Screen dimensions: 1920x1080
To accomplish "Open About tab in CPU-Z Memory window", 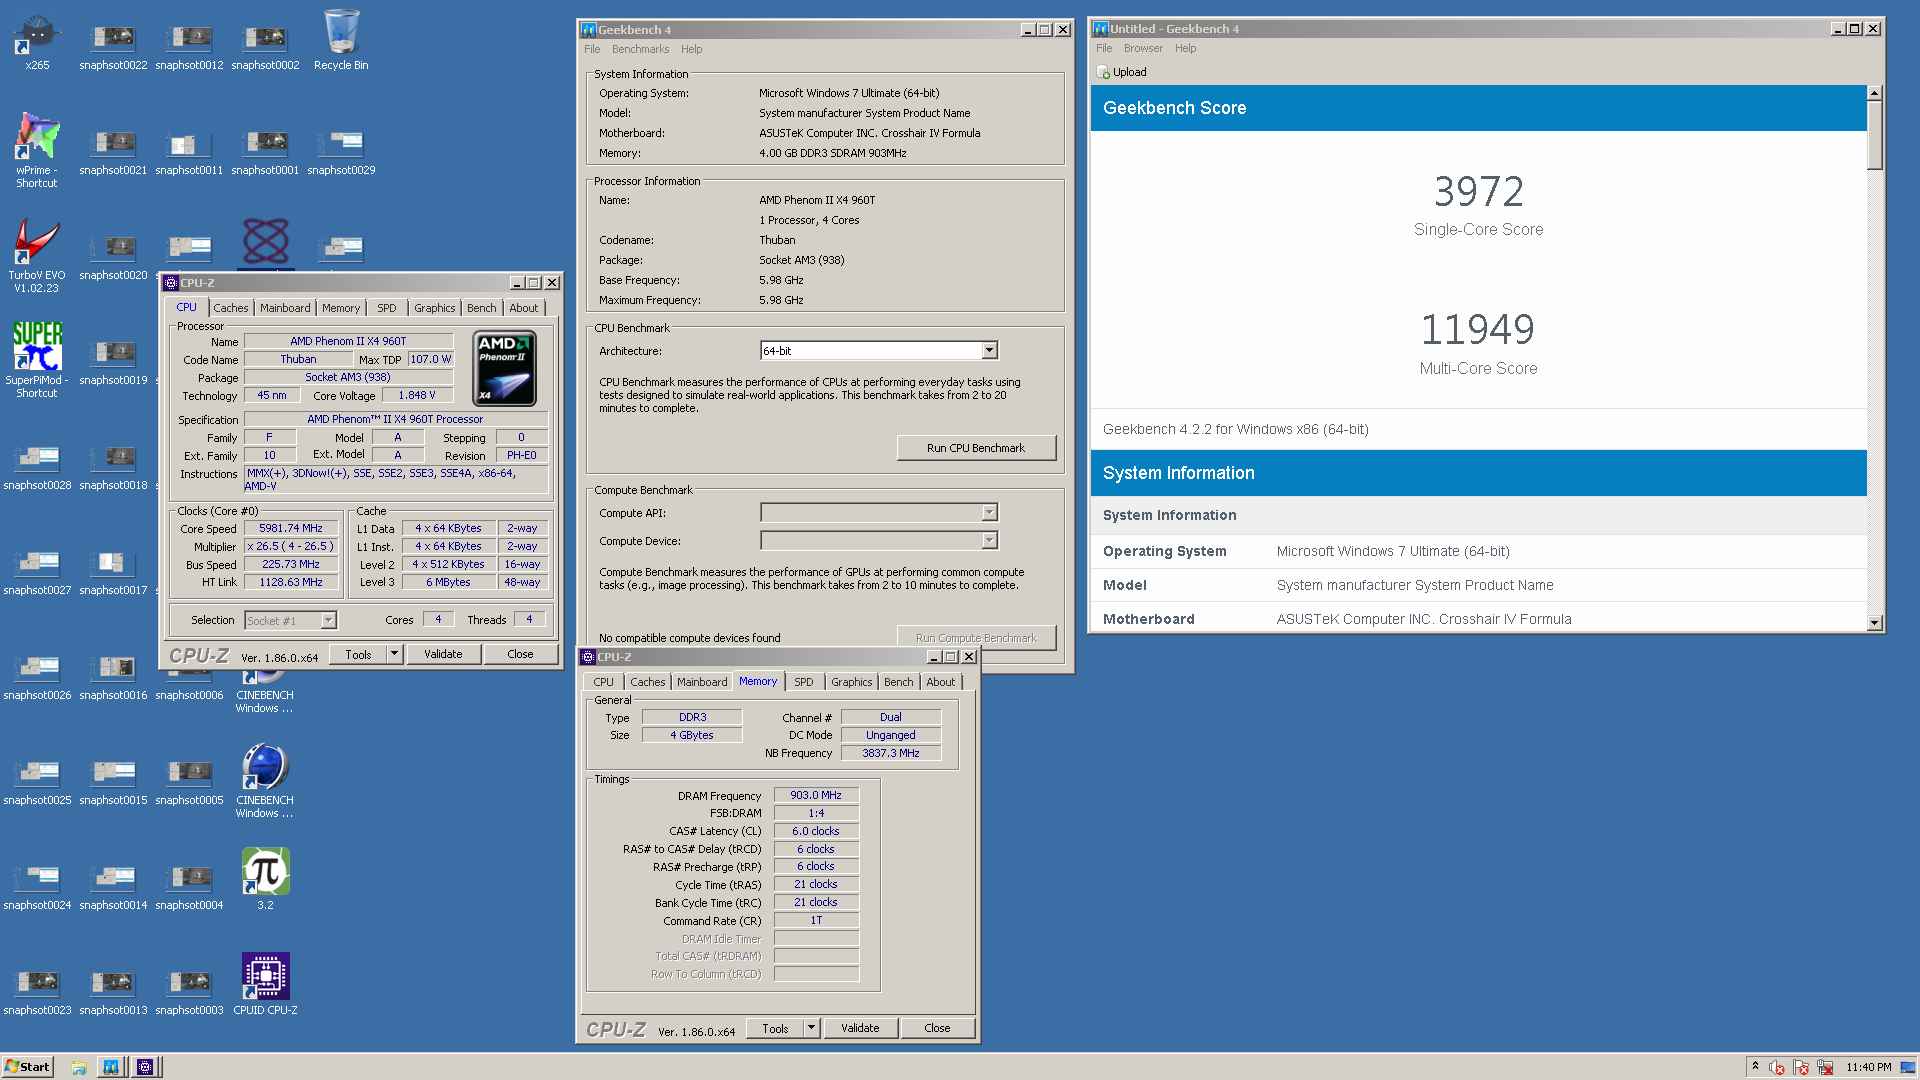I will pos(940,682).
